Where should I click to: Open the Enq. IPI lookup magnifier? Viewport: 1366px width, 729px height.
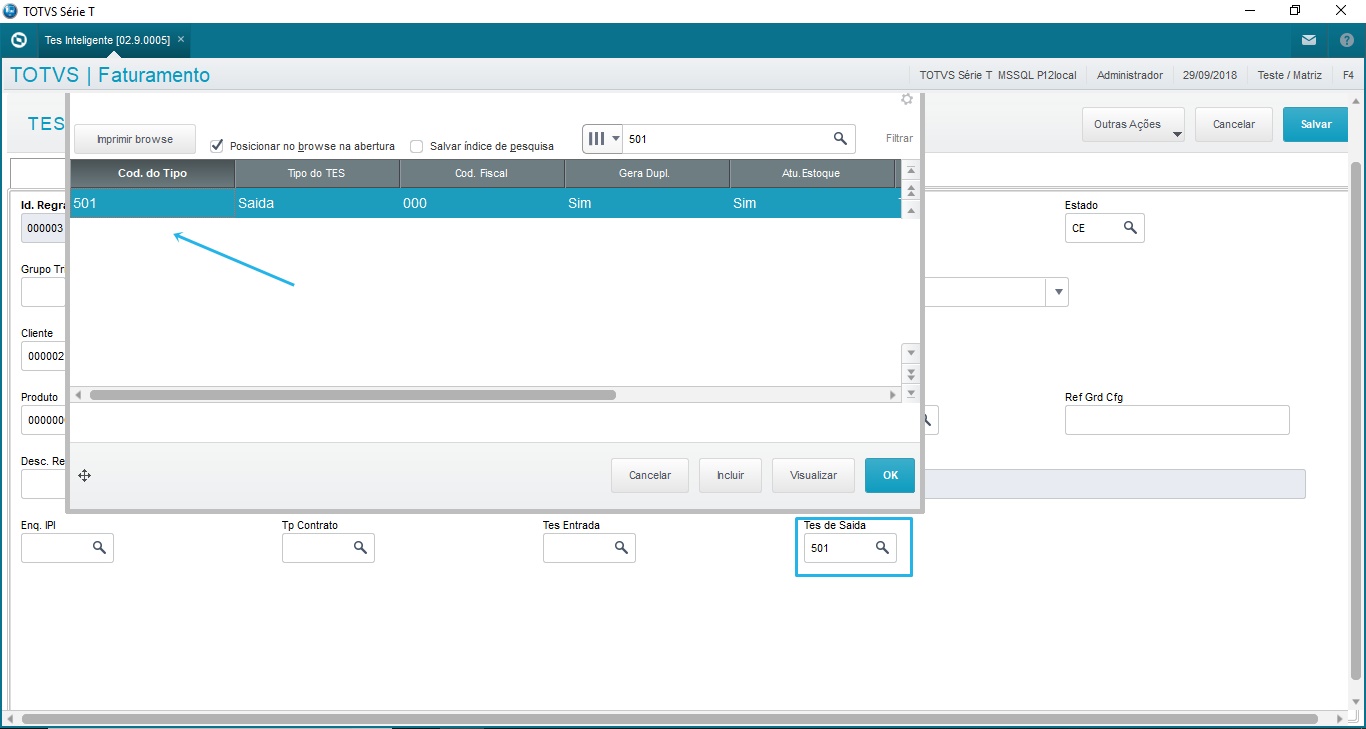click(x=99, y=548)
